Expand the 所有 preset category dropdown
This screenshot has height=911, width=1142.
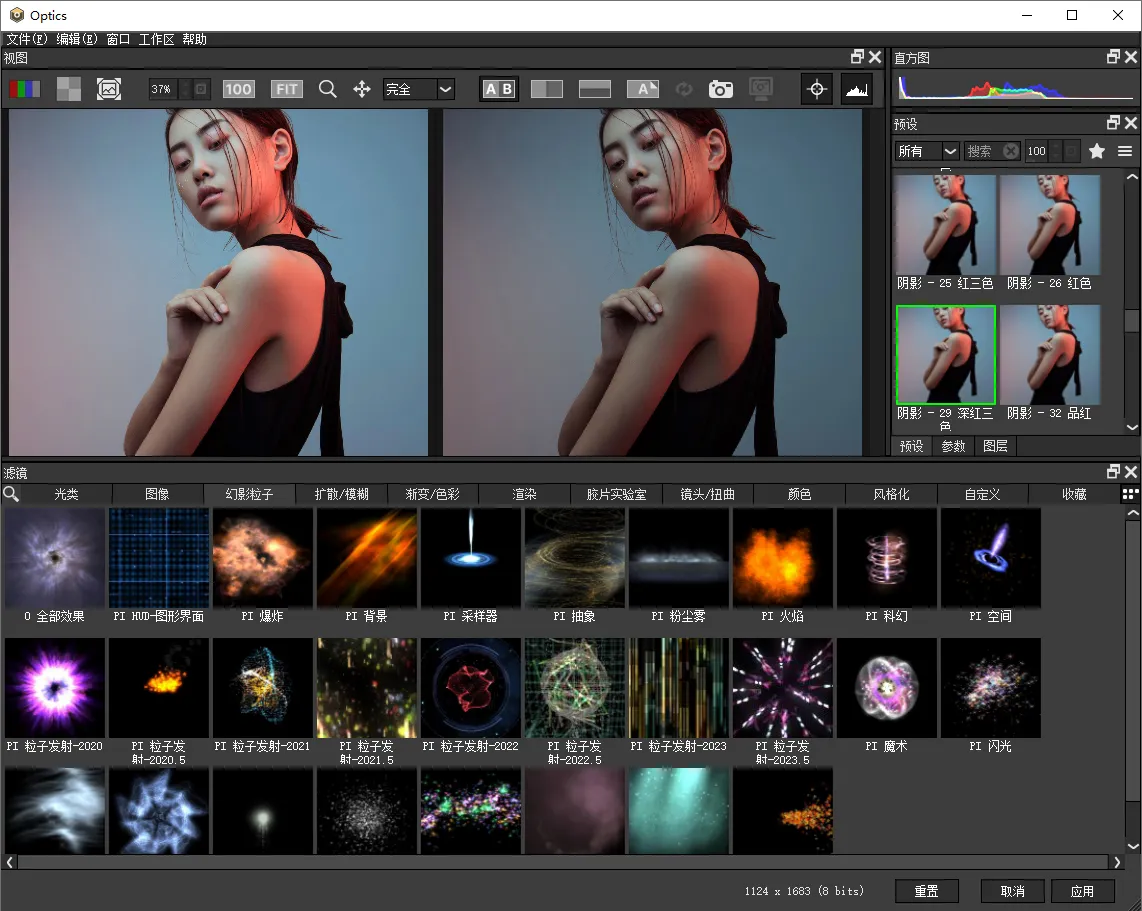(927, 151)
